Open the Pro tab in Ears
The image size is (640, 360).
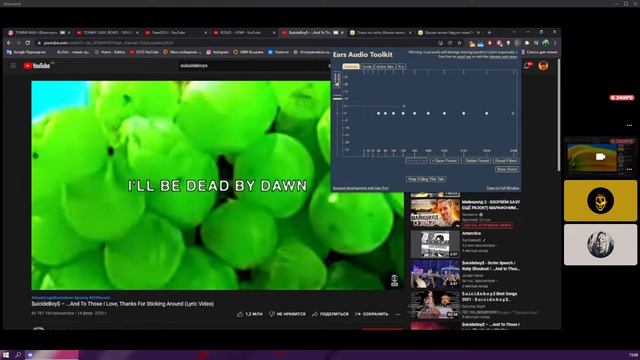point(401,67)
